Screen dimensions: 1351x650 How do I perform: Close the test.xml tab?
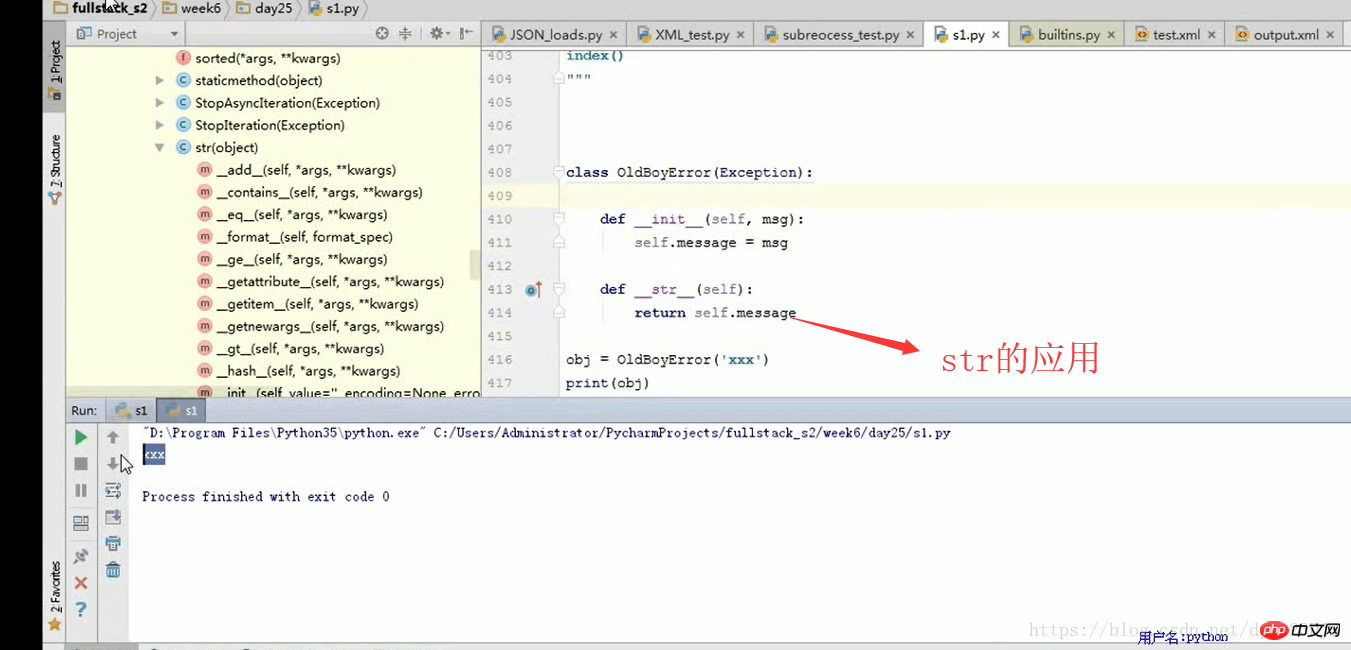pos(1211,35)
